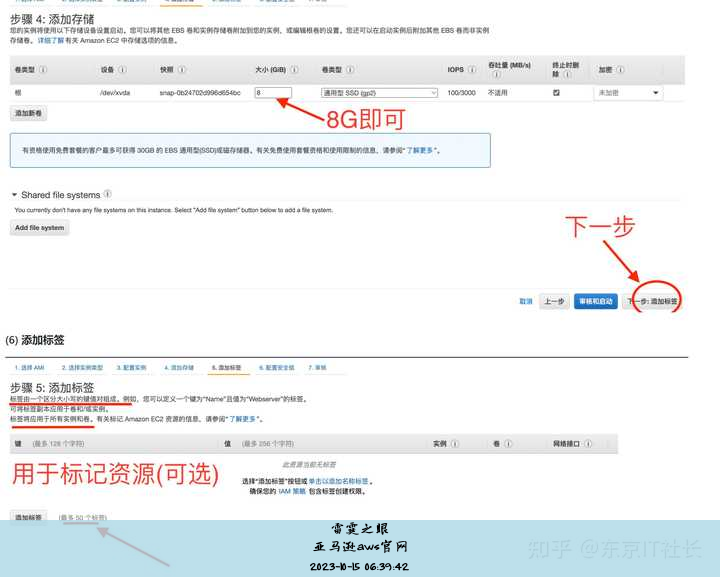This screenshot has height=578, width=720.
Task: Open the IAM 策略 link
Action: [292, 491]
